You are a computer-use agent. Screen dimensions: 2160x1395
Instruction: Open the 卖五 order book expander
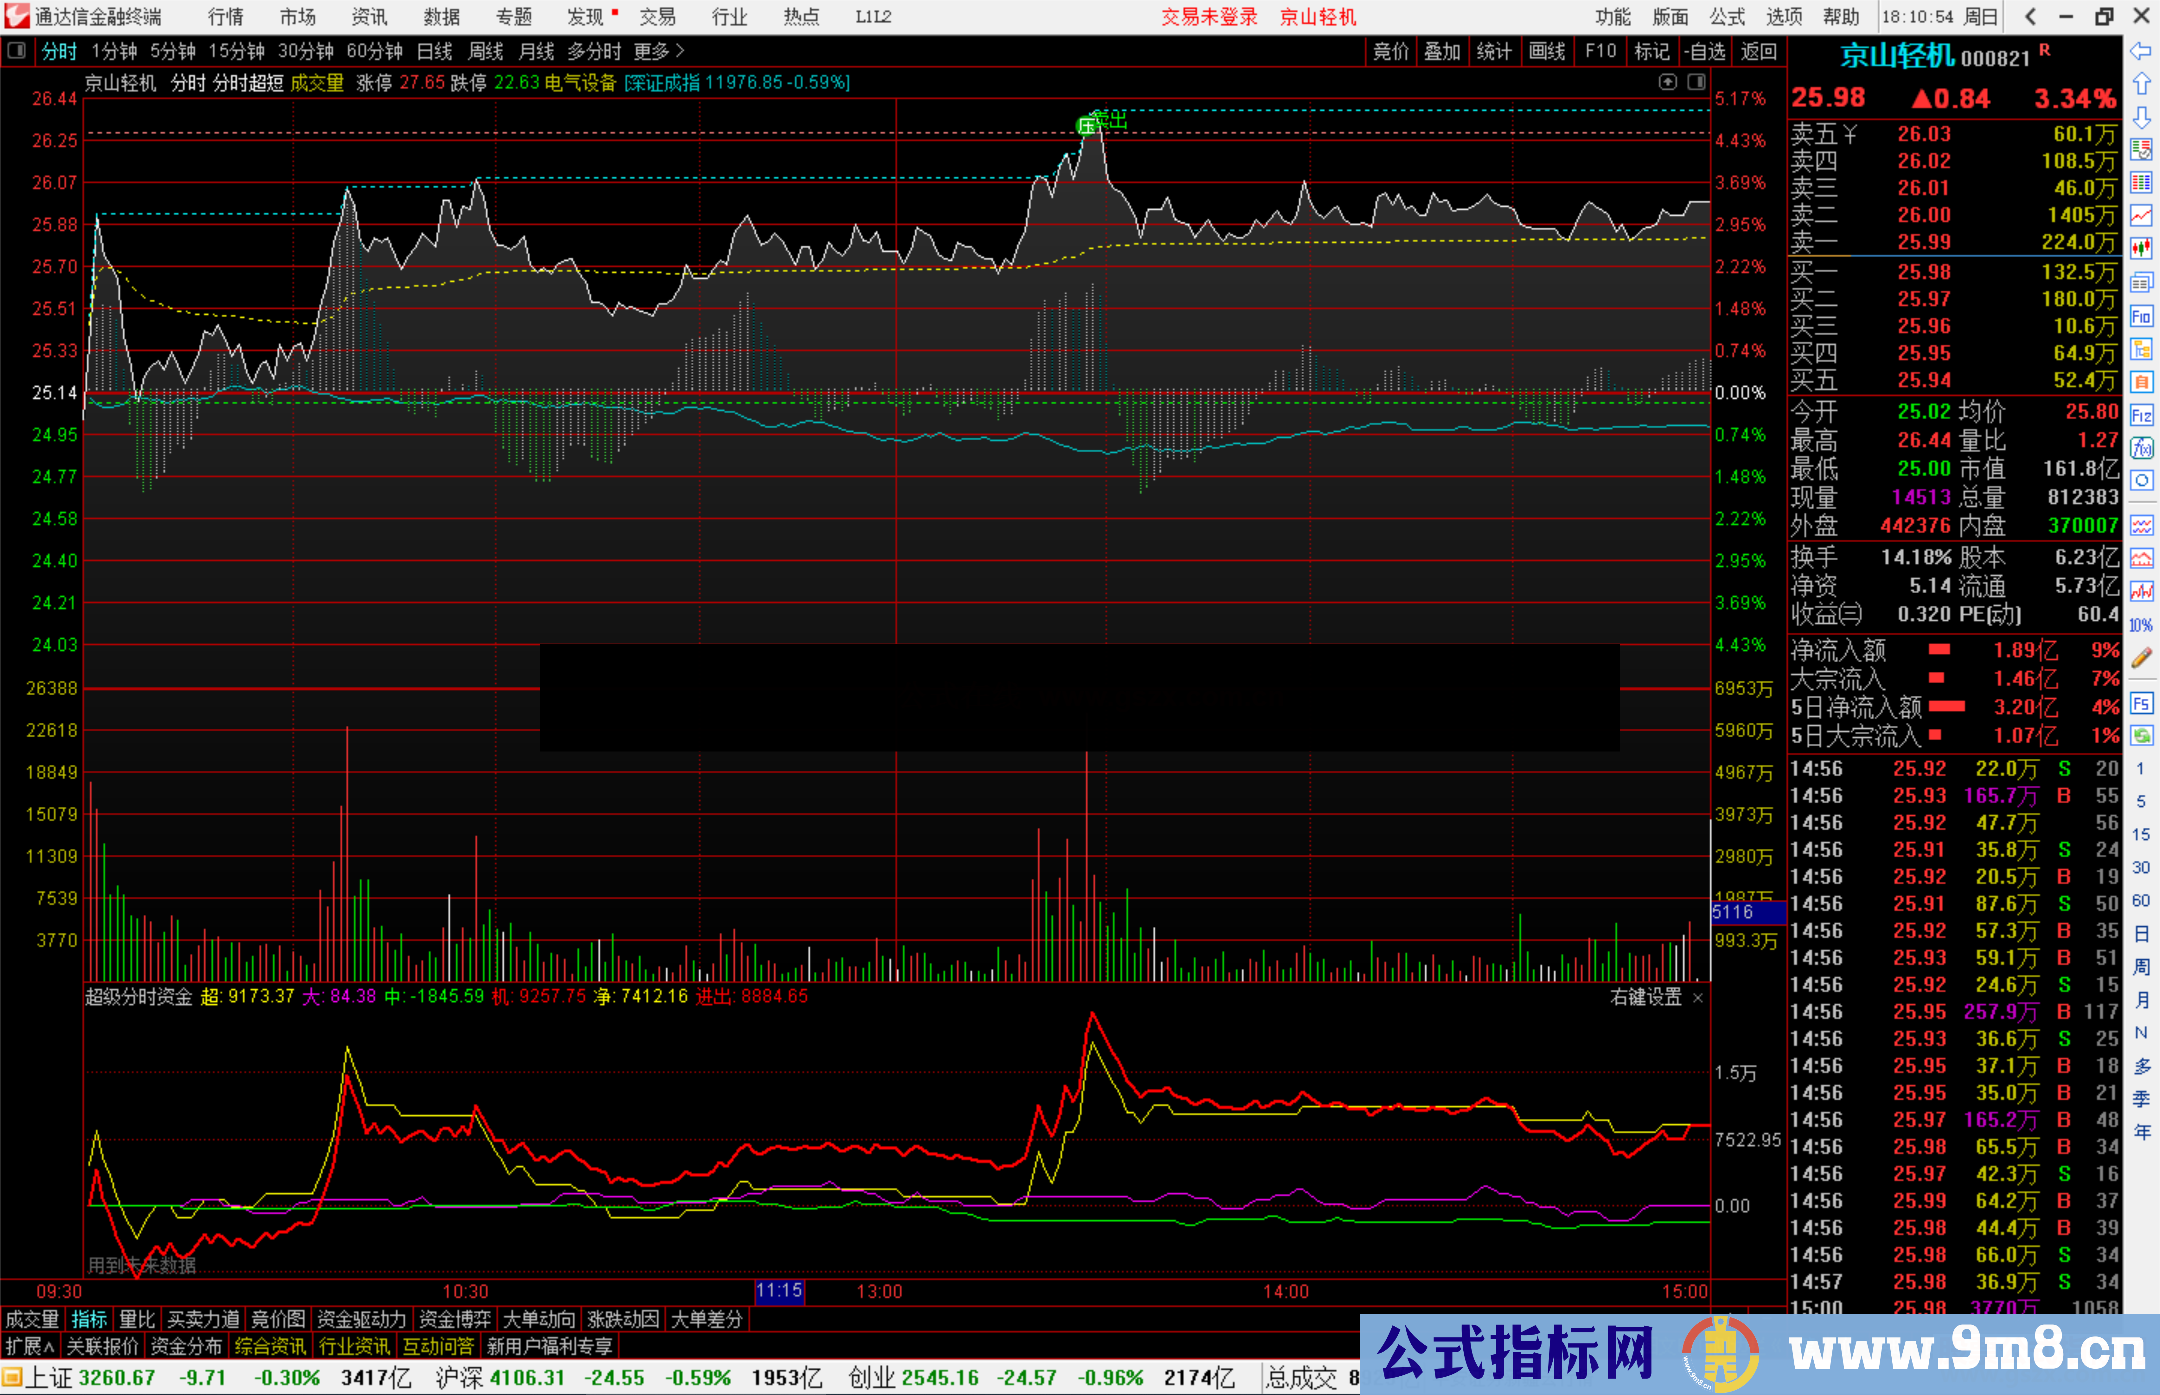(1850, 134)
